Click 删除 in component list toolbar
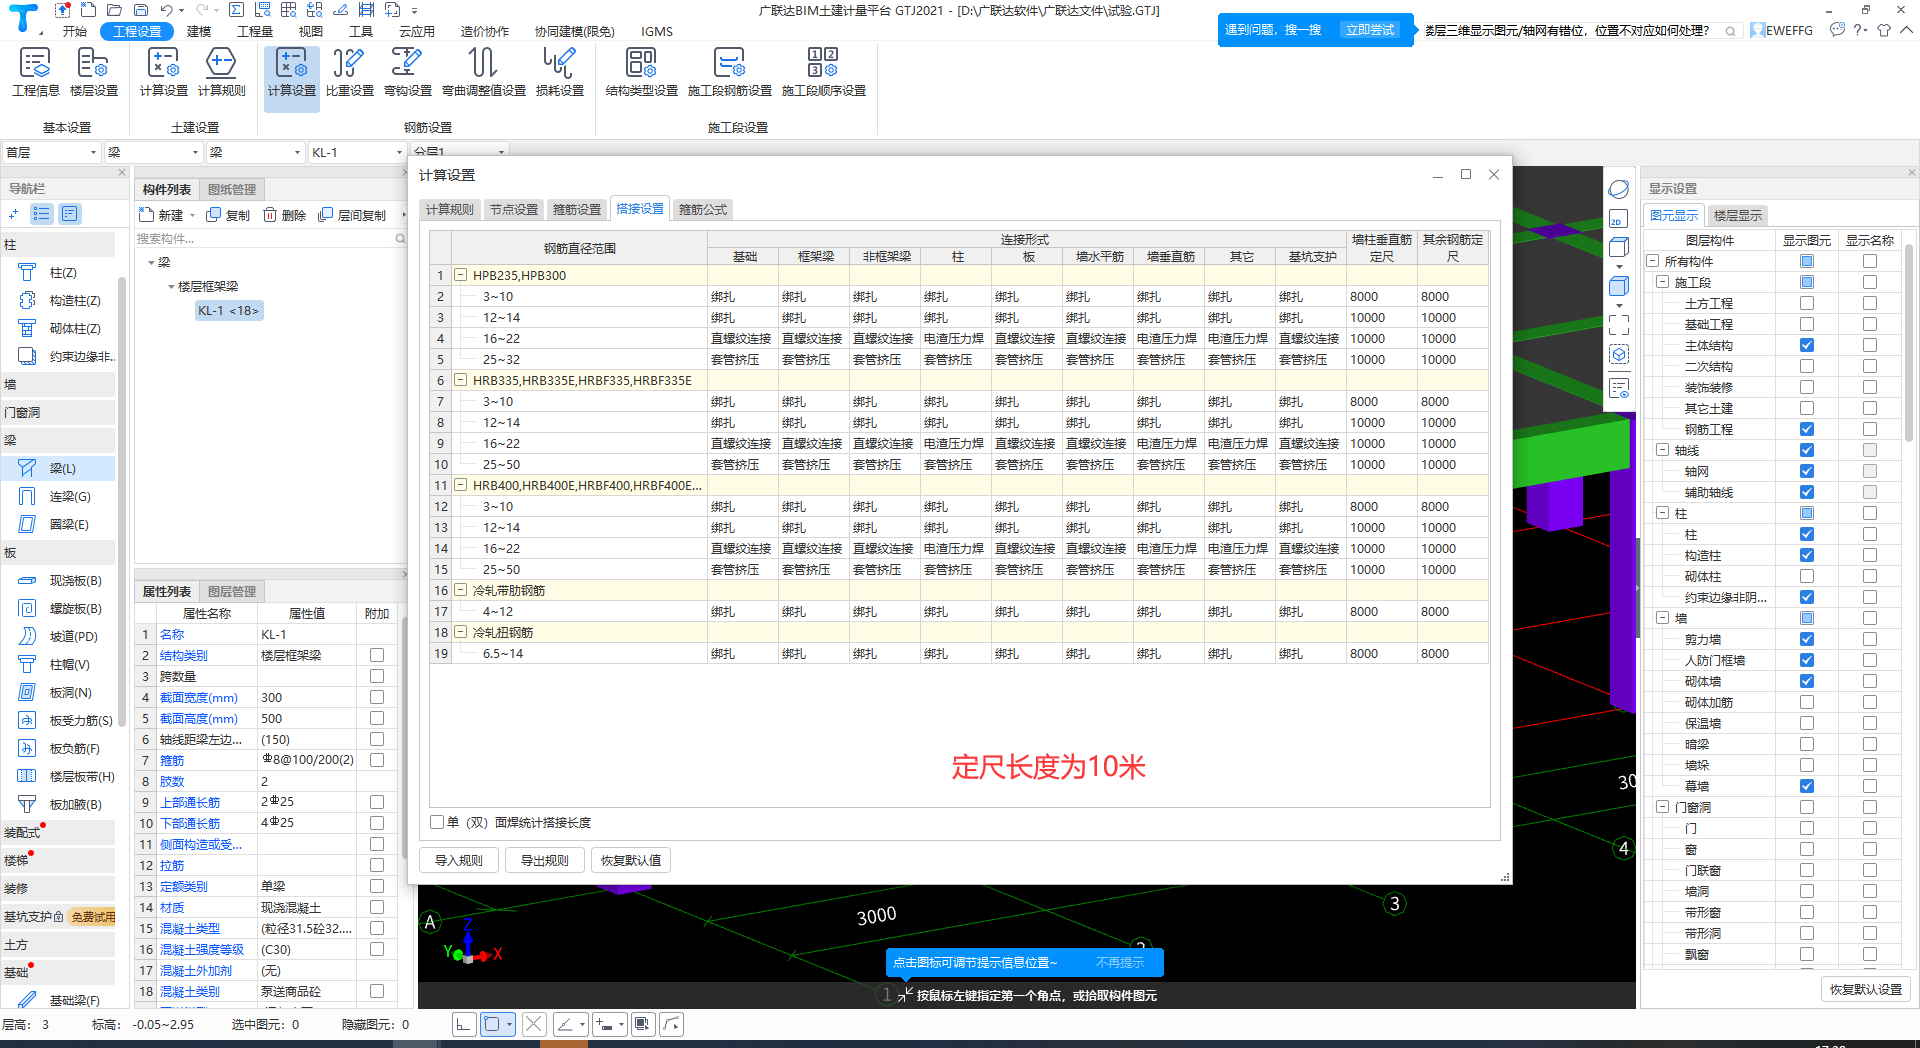Image resolution: width=1920 pixels, height=1048 pixels. 284,215
